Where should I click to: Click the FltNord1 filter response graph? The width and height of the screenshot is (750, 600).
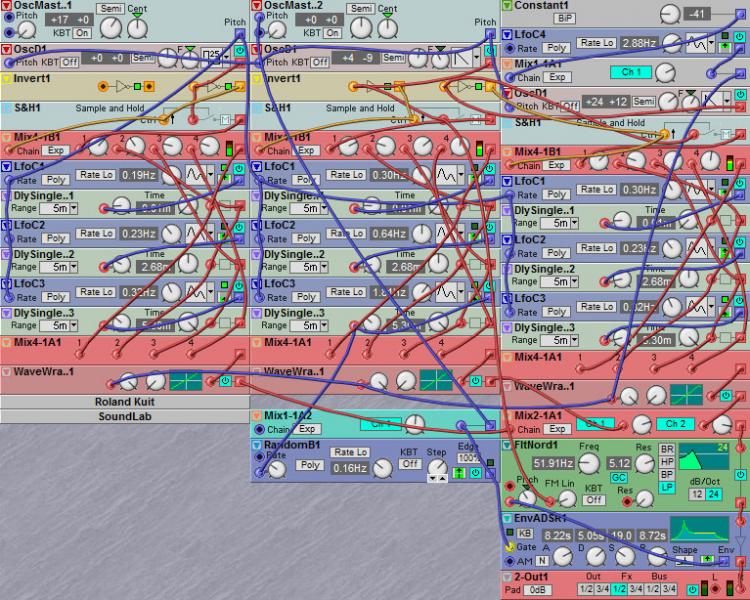(704, 457)
